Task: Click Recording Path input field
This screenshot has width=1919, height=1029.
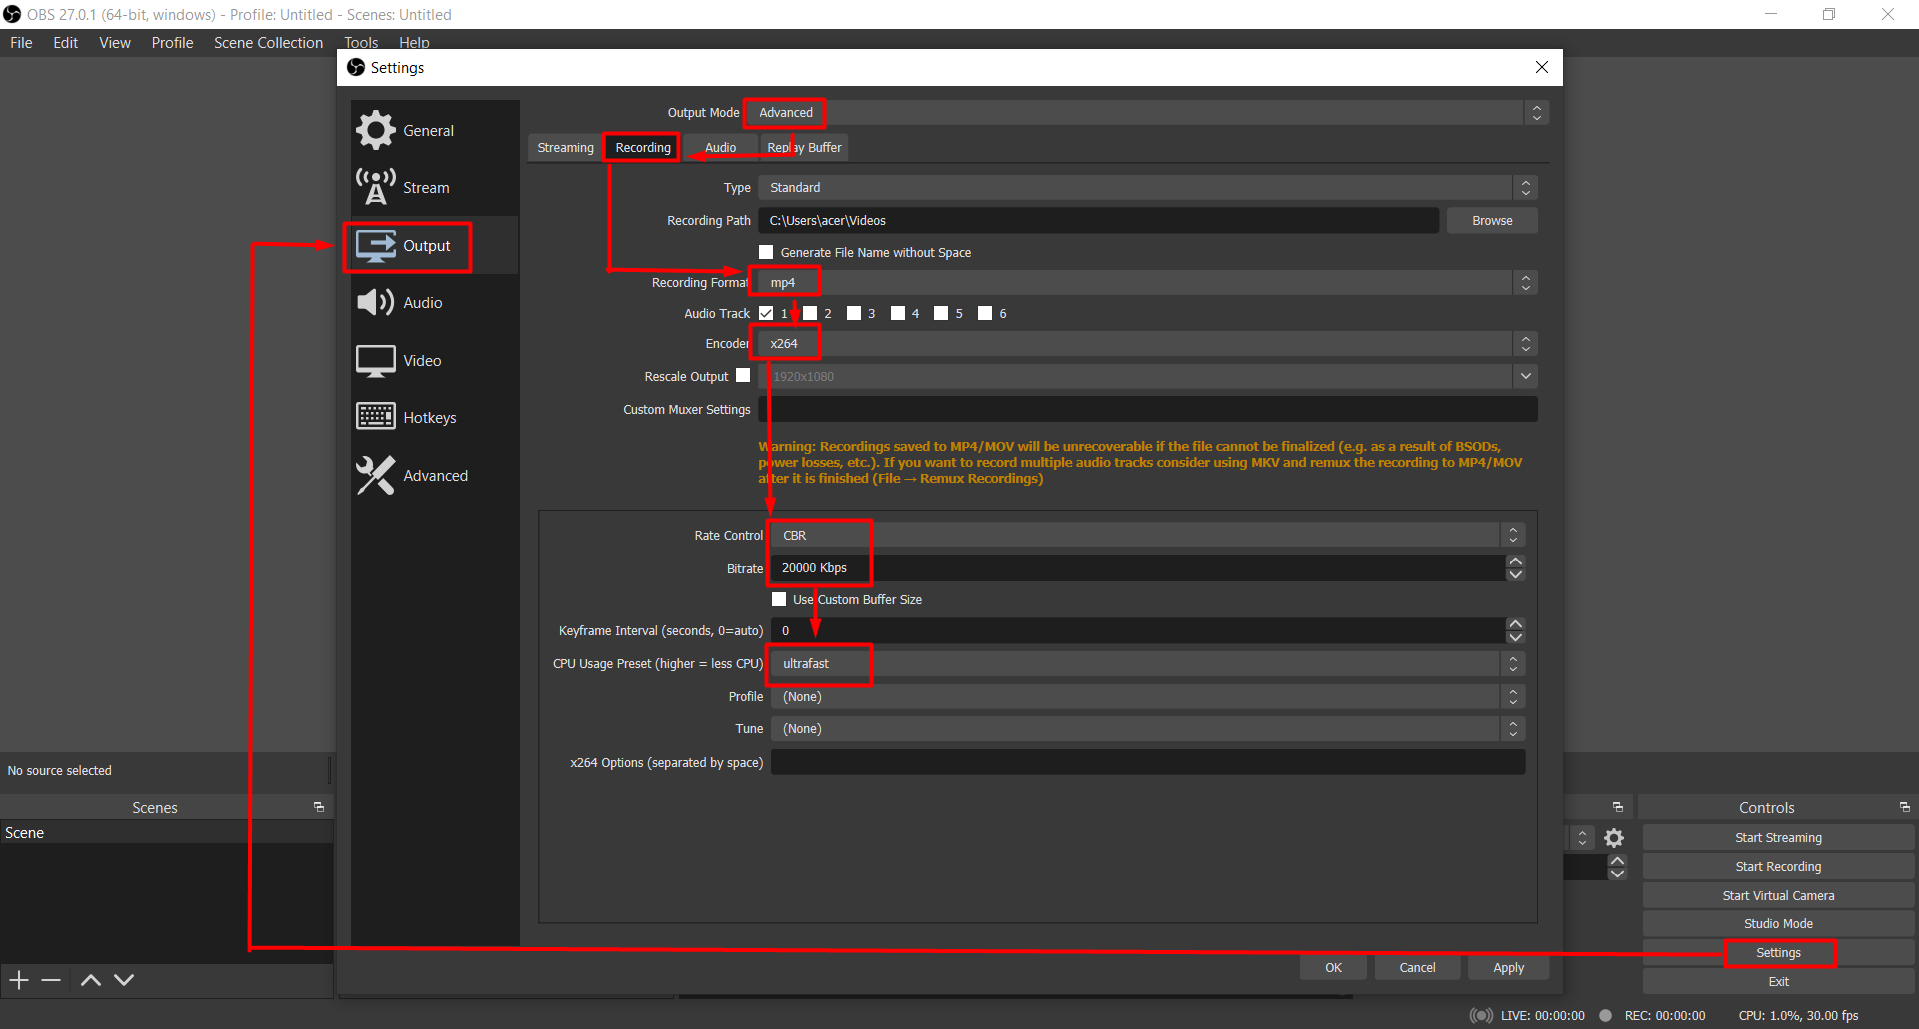Action: tap(1098, 220)
